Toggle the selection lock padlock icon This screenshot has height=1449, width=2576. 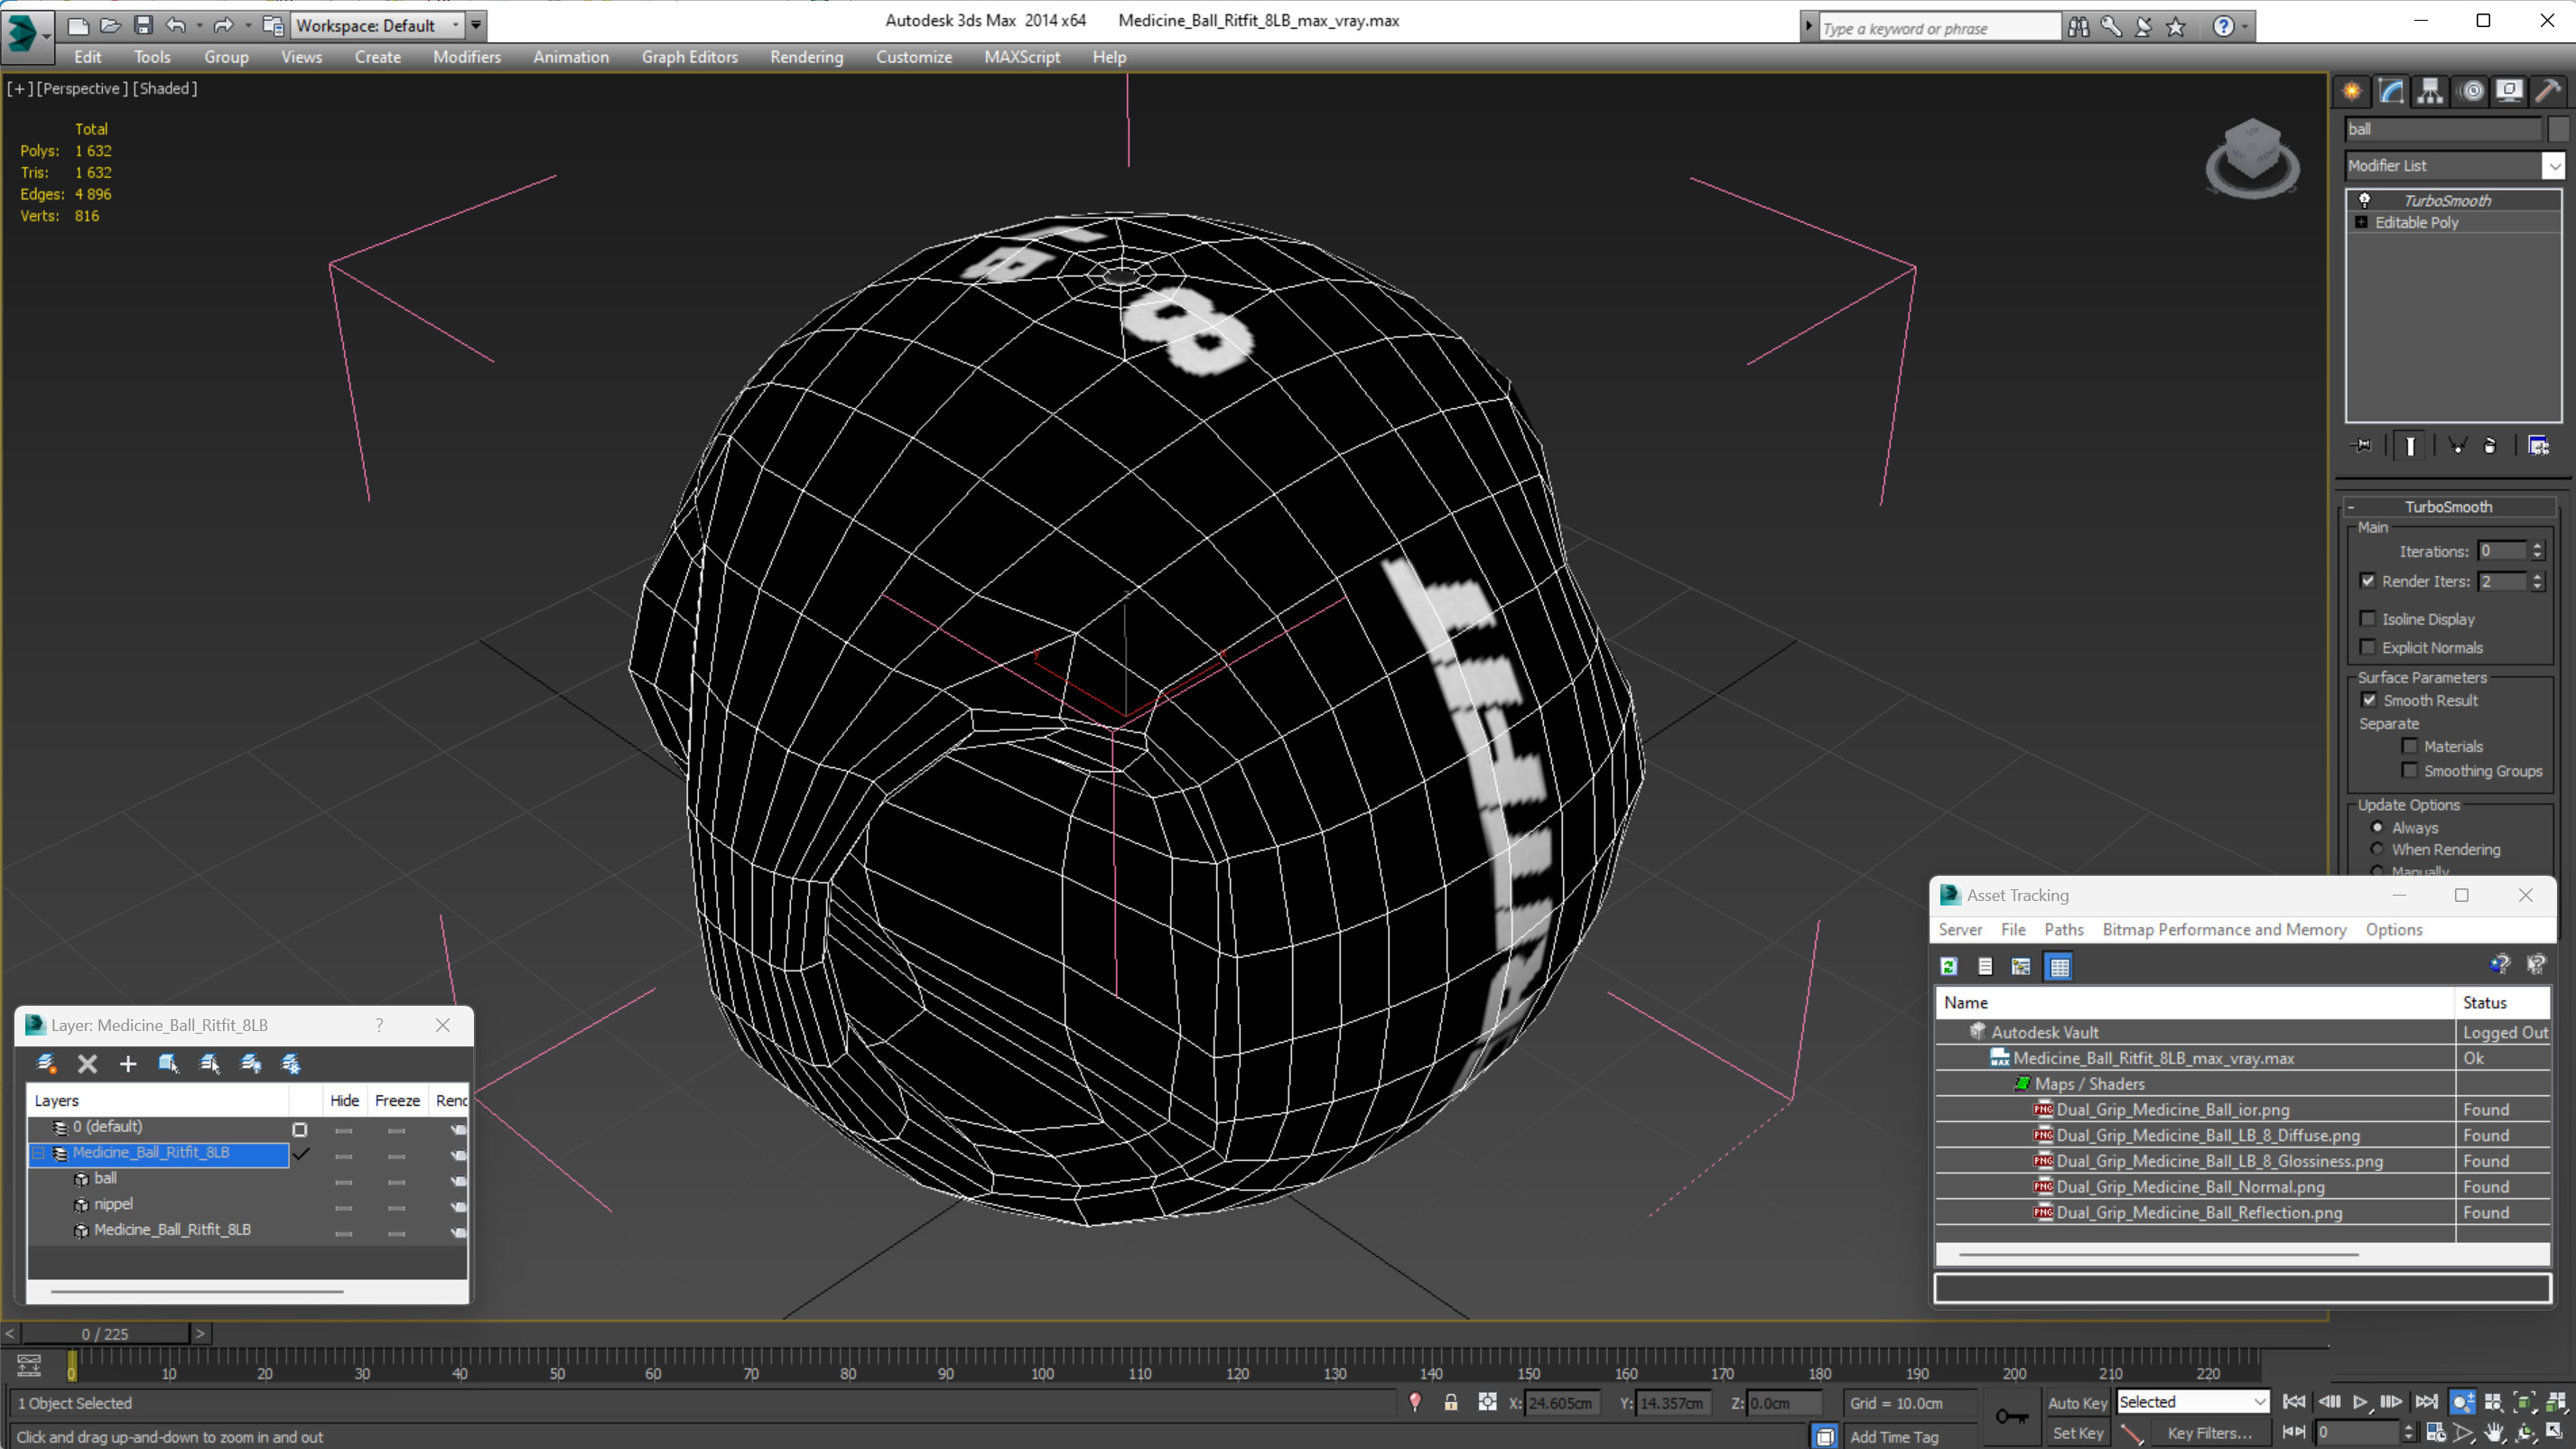coord(1450,1402)
